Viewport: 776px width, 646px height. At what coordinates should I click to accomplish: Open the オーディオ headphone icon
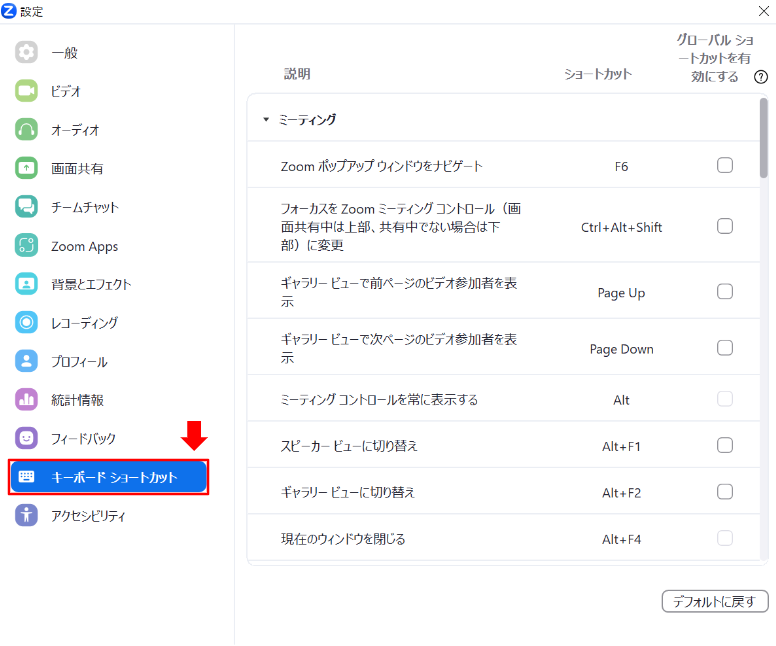[x=26, y=129]
